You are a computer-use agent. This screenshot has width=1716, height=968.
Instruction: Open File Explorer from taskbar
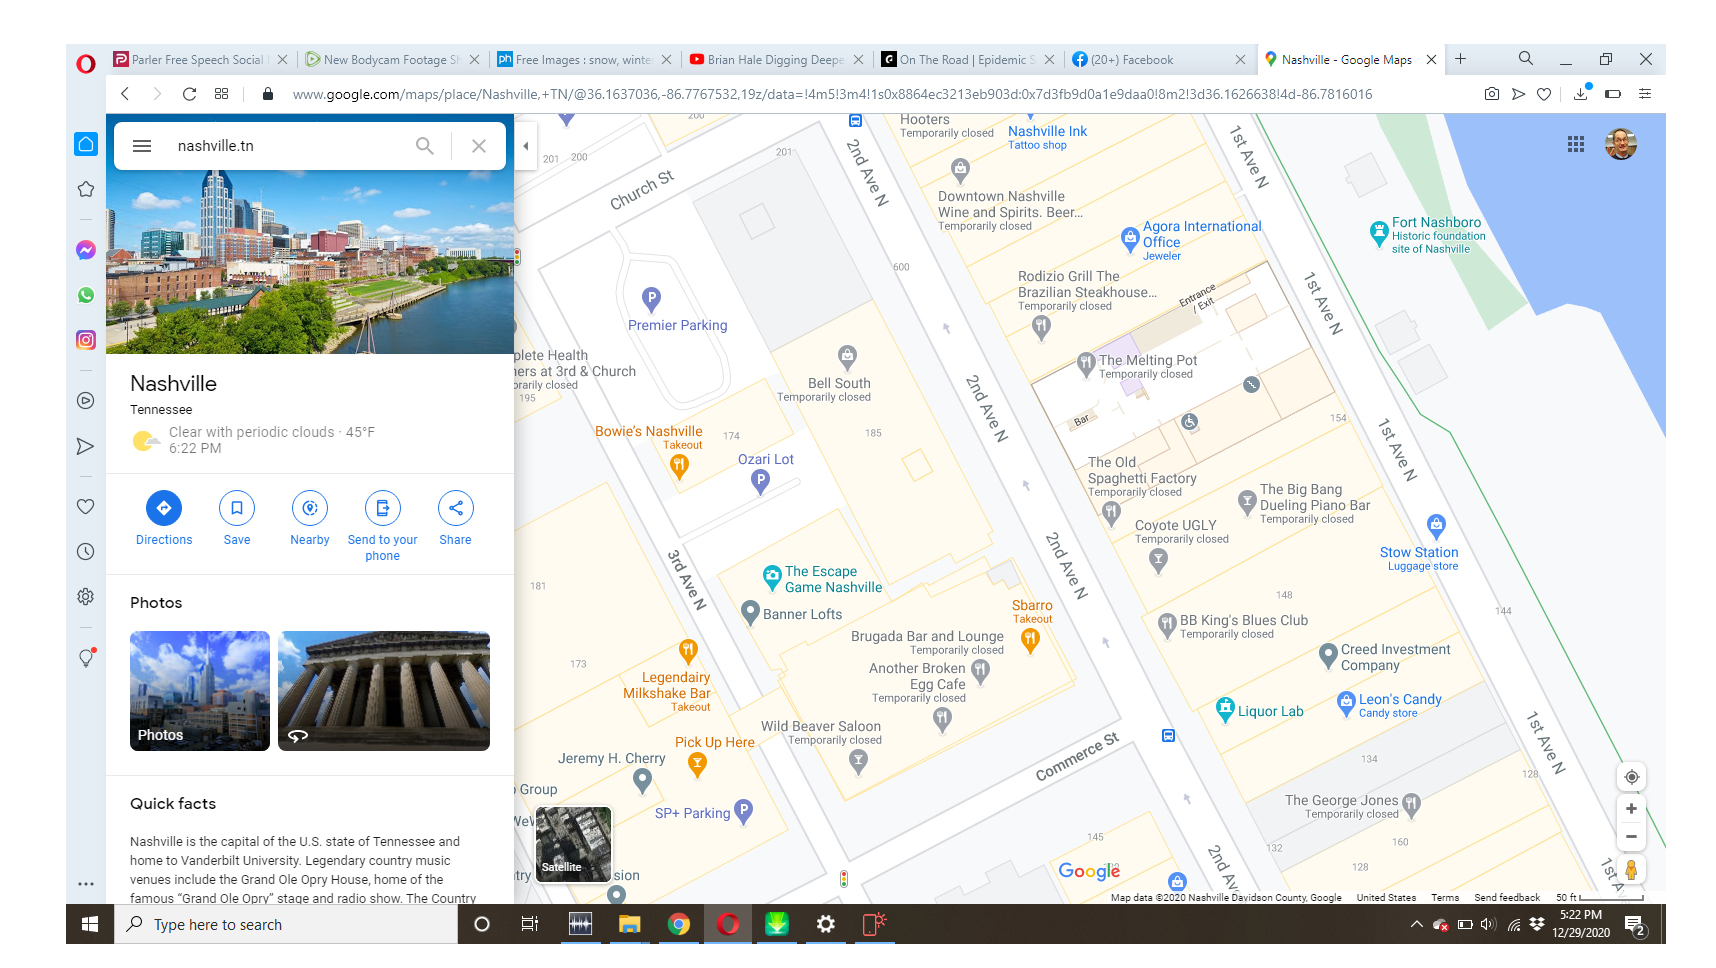point(629,925)
